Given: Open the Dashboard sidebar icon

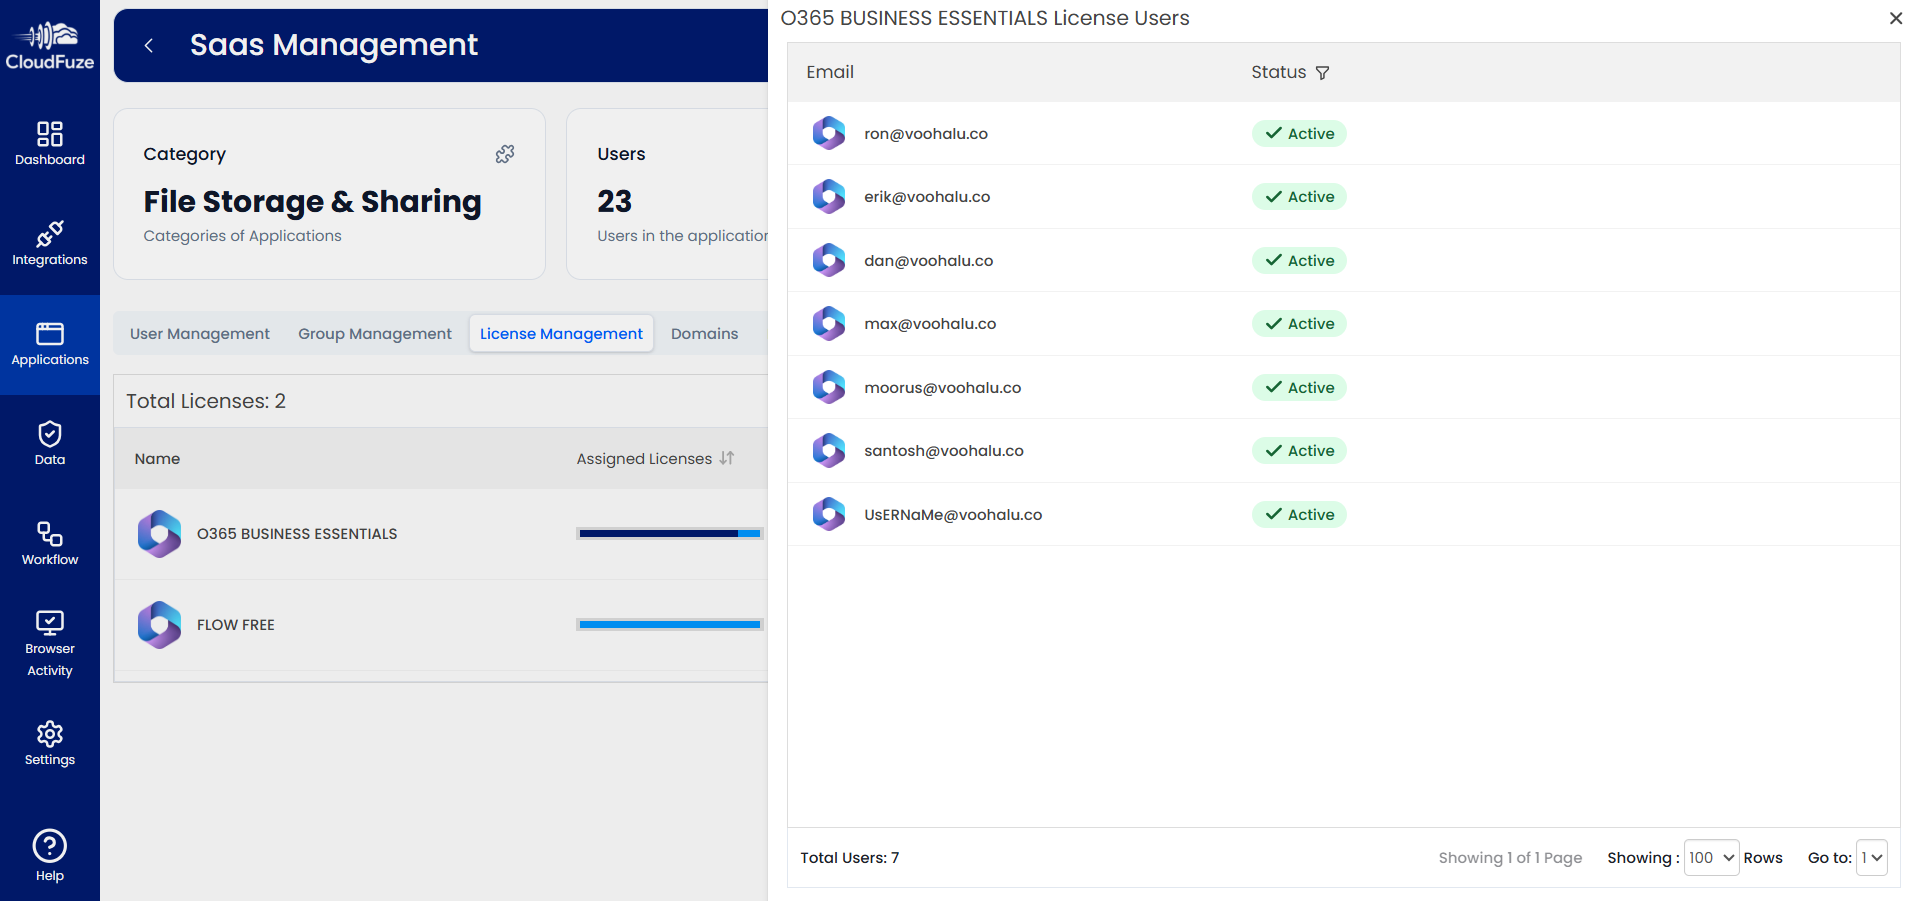Looking at the screenshot, I should point(49,135).
